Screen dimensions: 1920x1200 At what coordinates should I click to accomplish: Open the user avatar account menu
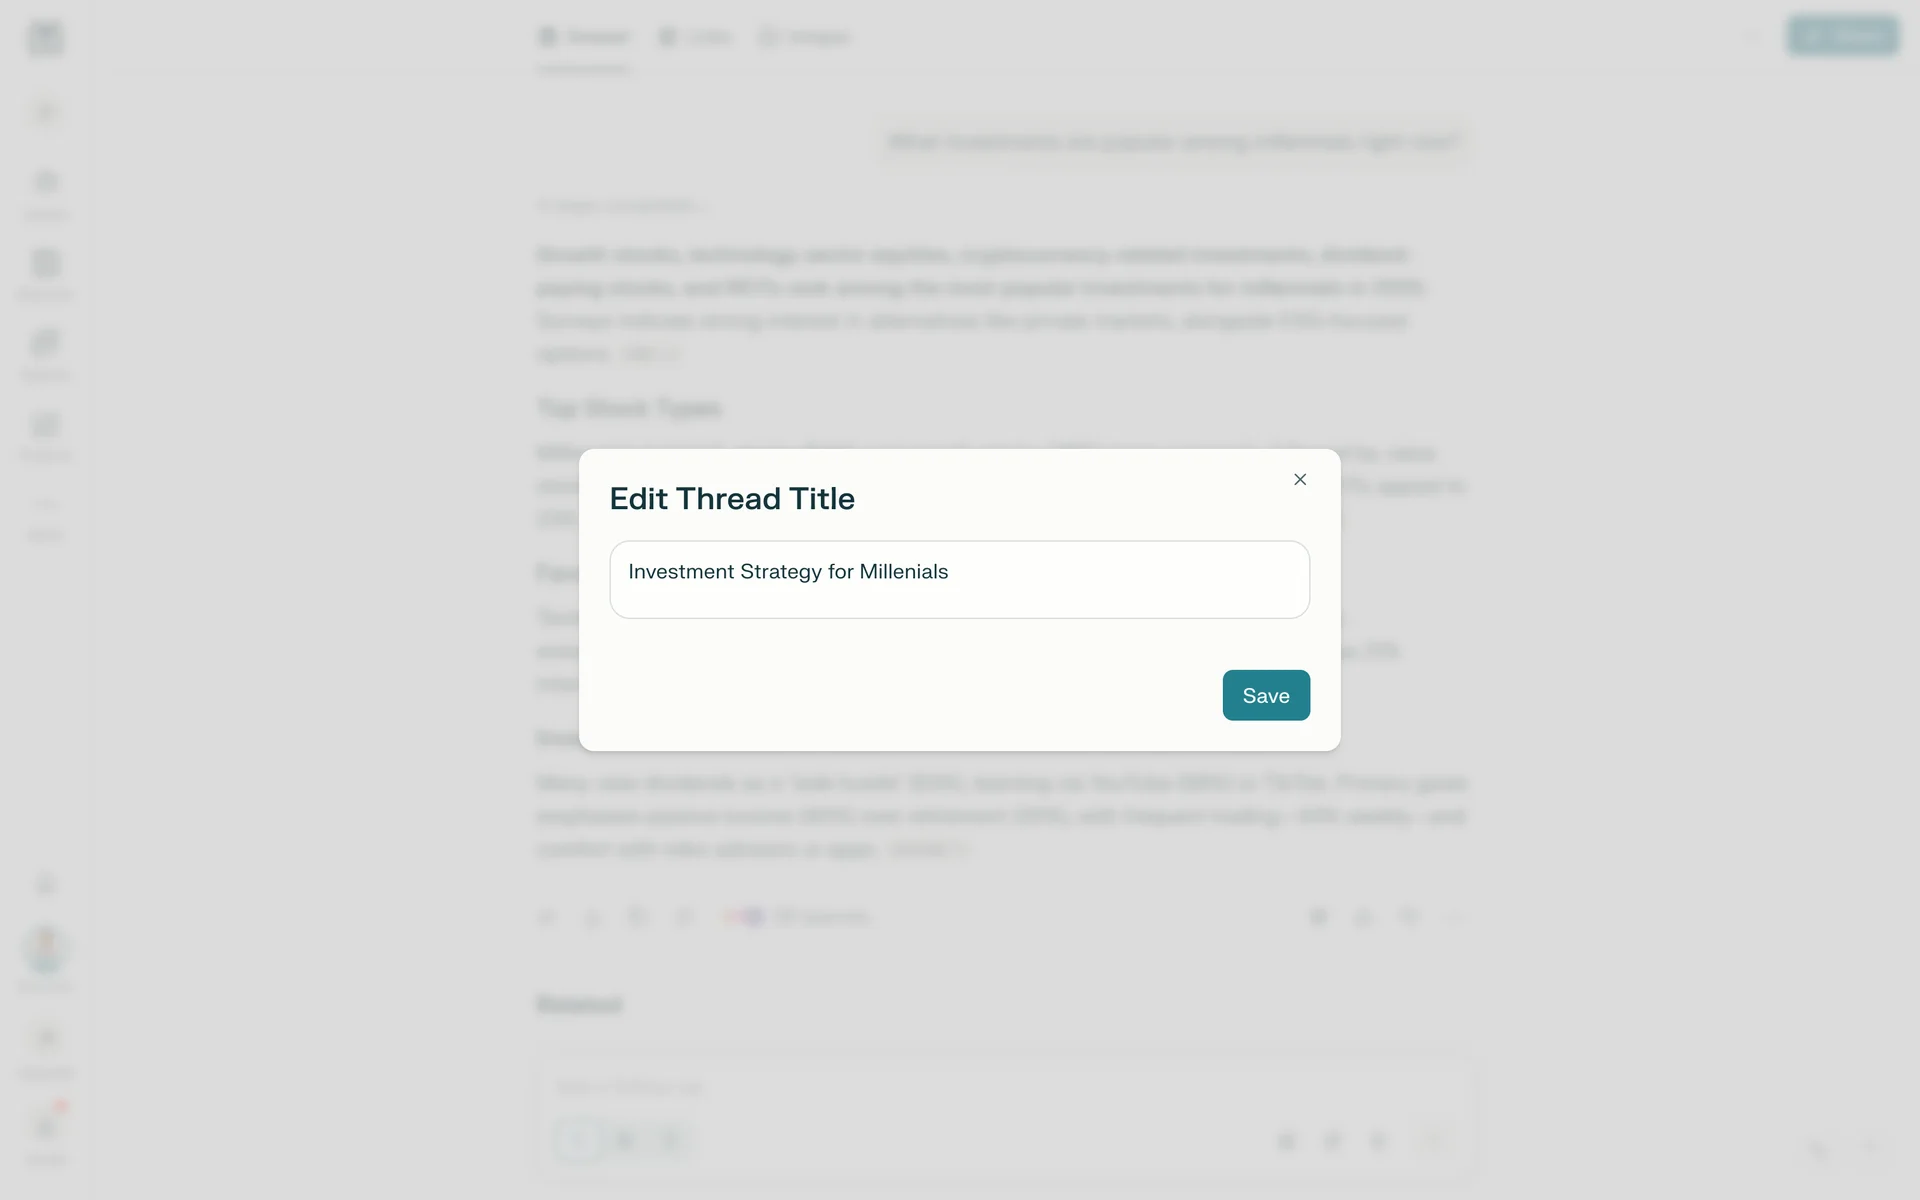tap(46, 948)
